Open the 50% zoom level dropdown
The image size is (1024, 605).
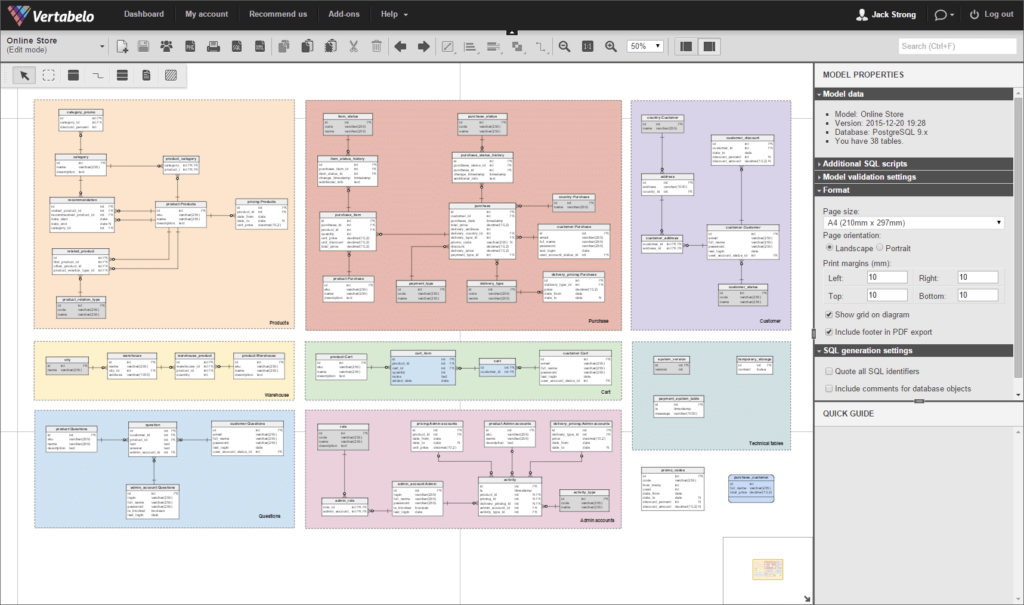pyautogui.click(x=645, y=46)
